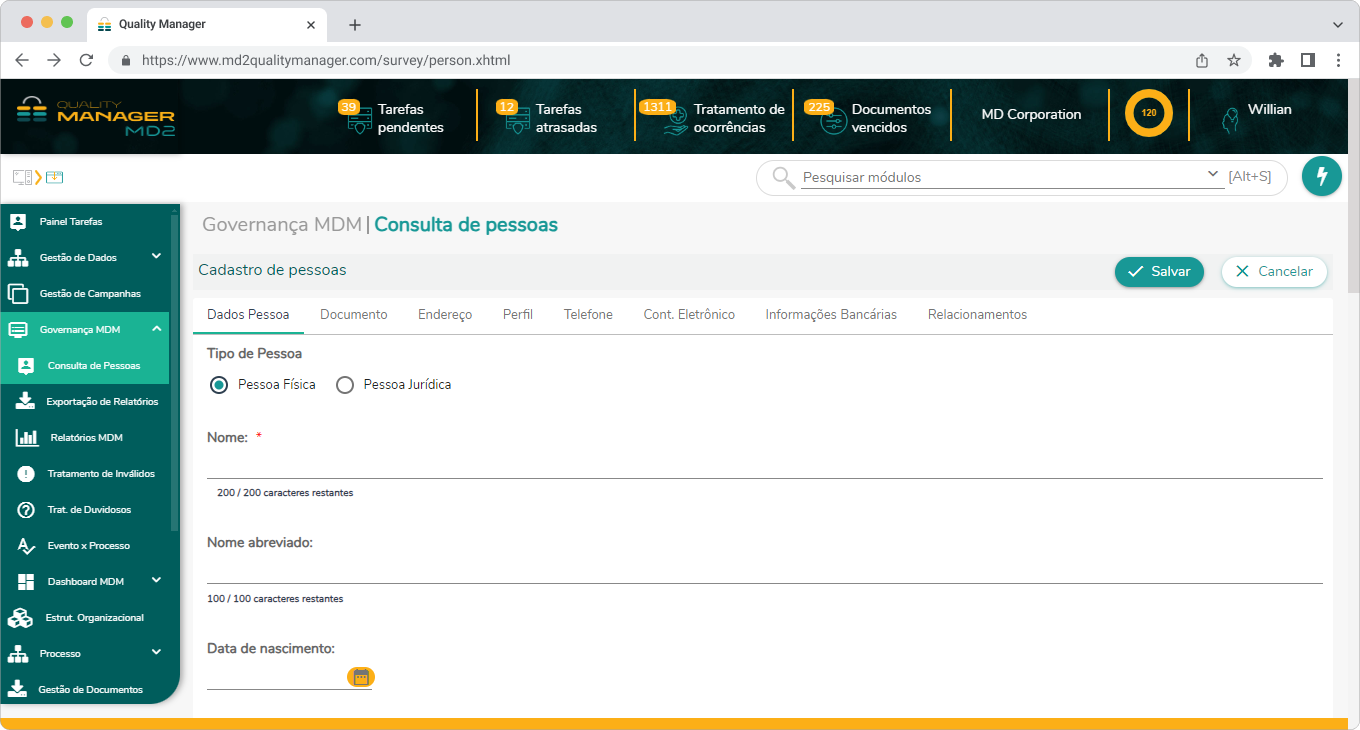Click the Tarefas pendentes icon

click(x=359, y=122)
